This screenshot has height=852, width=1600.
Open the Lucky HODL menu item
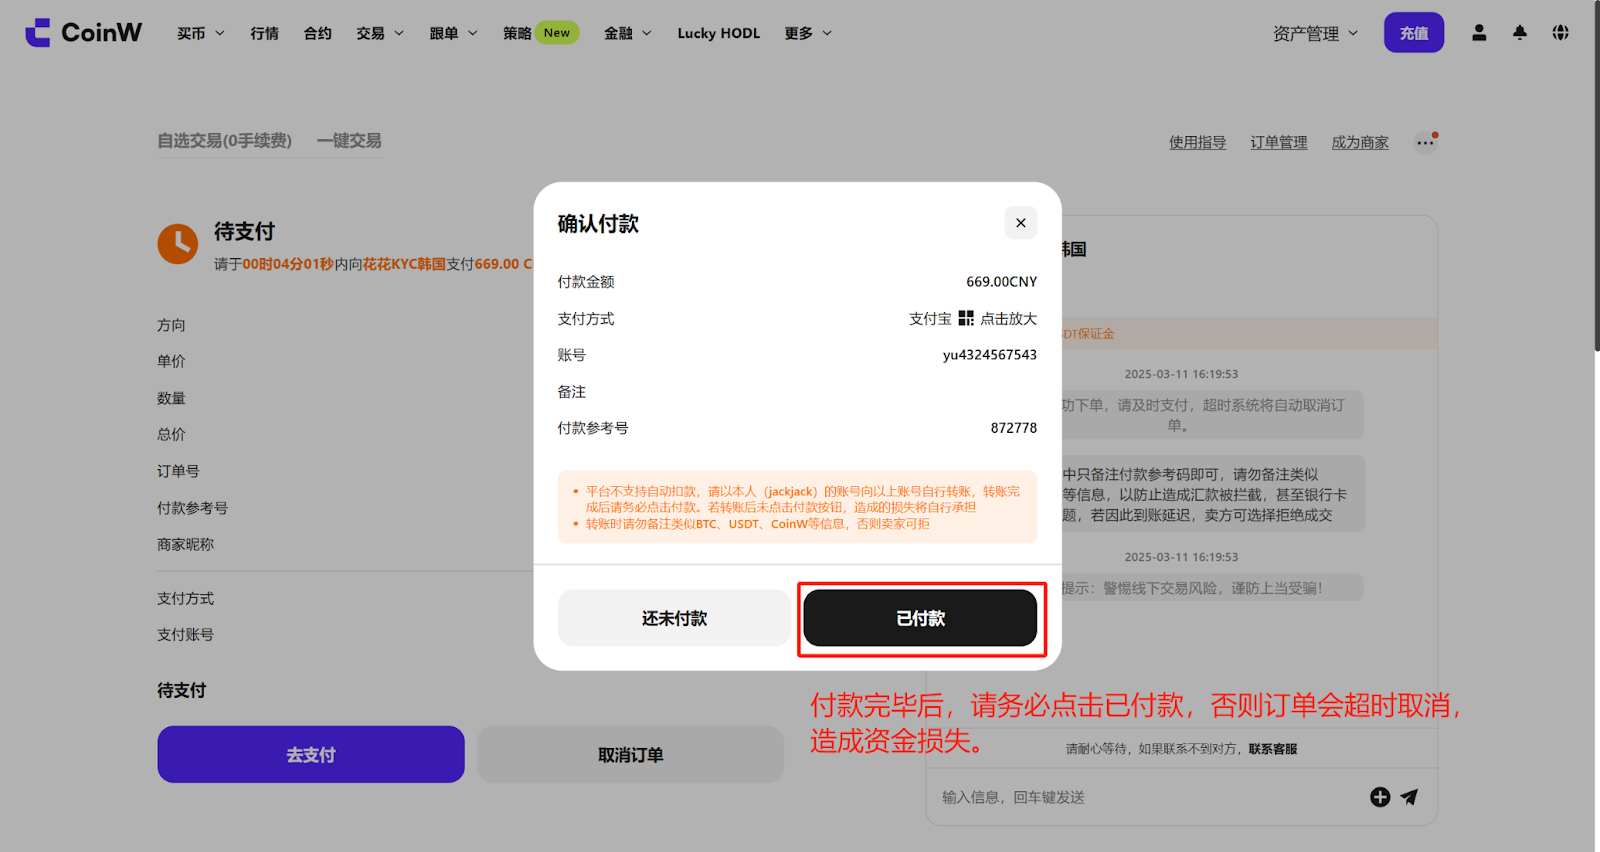coord(719,33)
